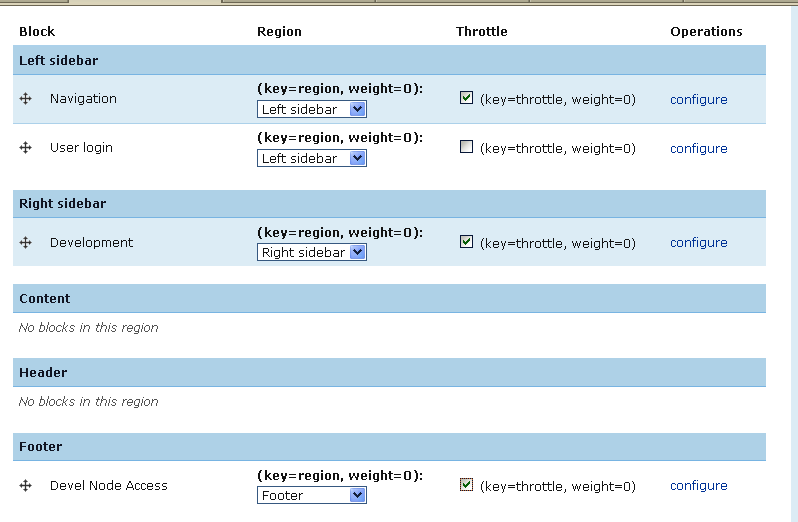Toggle throttle checkbox for Devel Node Access
The width and height of the screenshot is (798, 522).
[x=466, y=485]
